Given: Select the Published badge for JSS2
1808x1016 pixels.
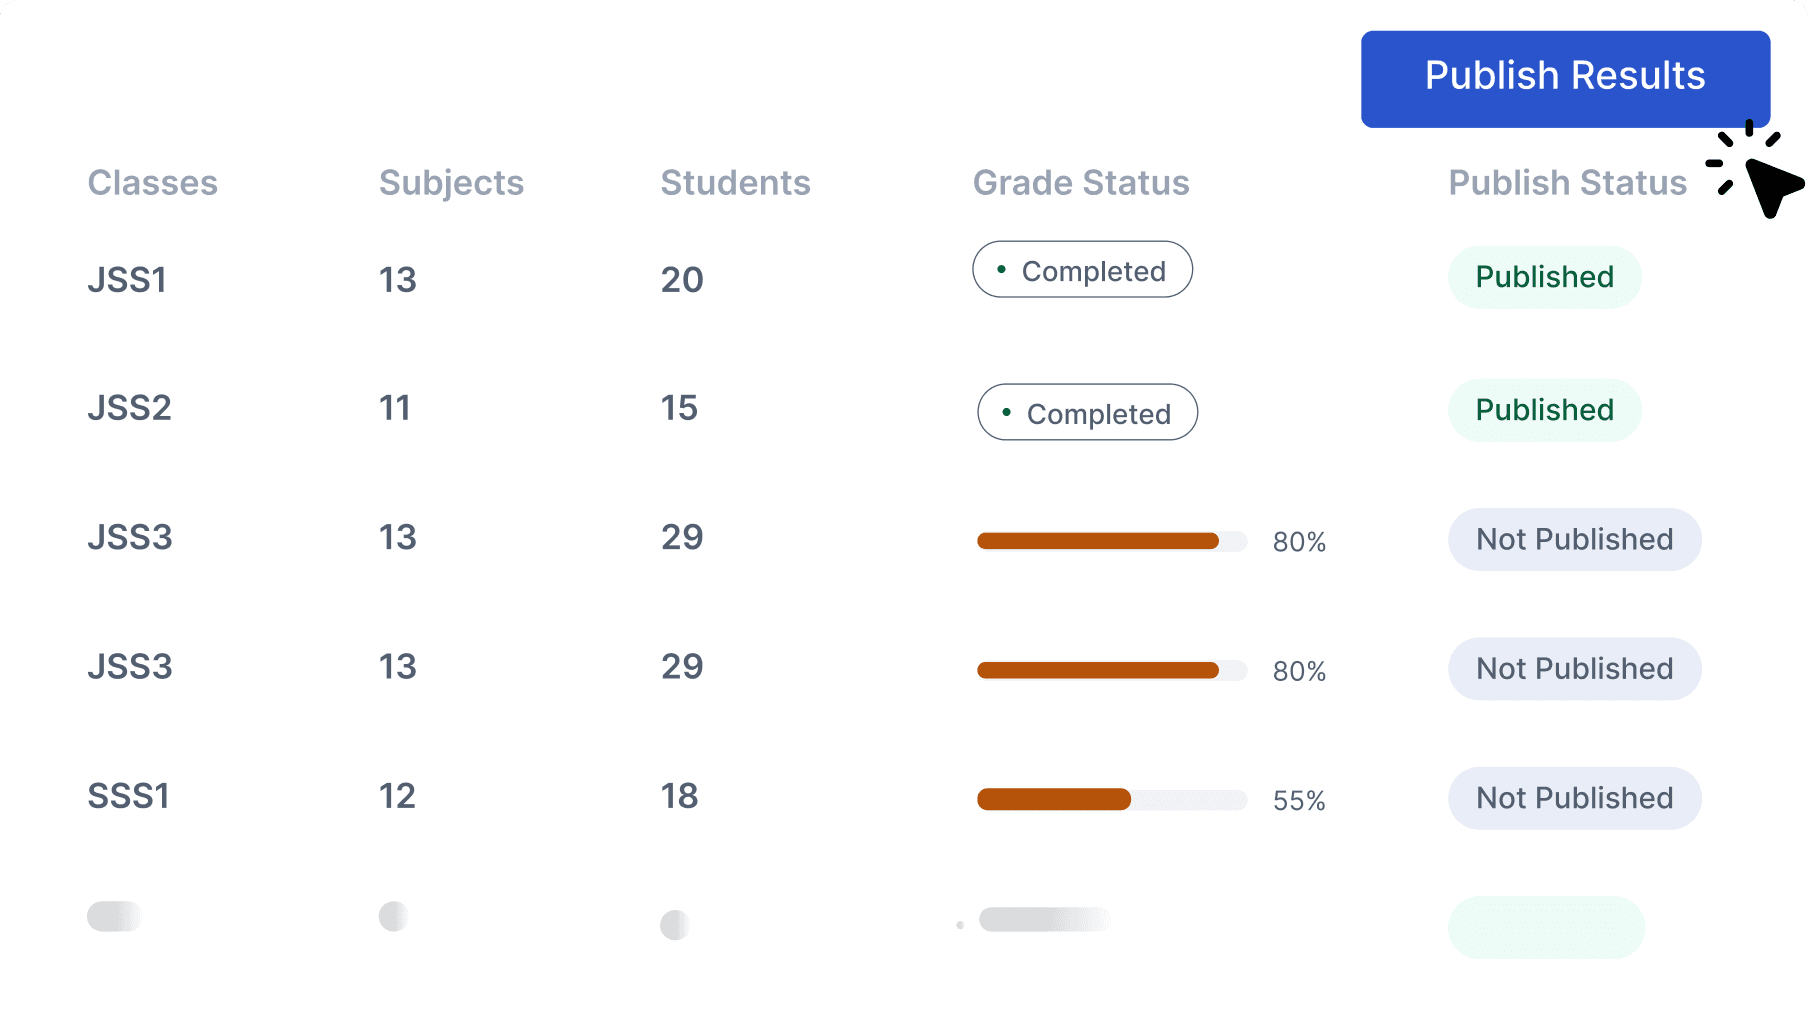Looking at the screenshot, I should tap(1543, 409).
